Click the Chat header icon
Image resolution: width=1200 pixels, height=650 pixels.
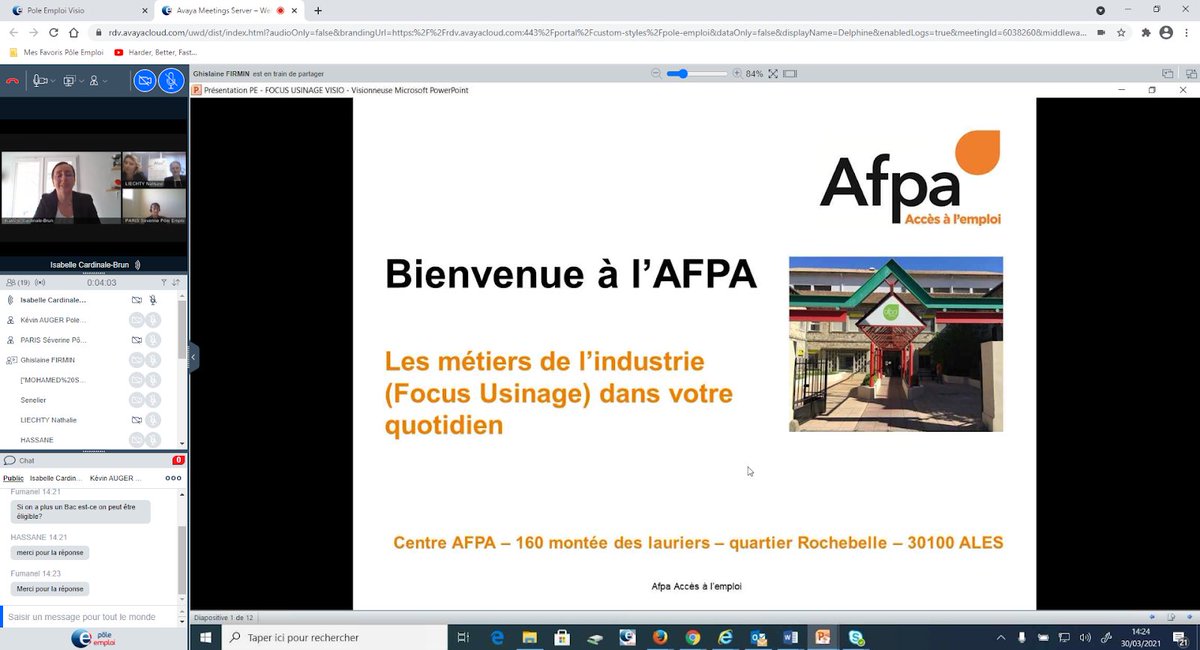(10, 461)
